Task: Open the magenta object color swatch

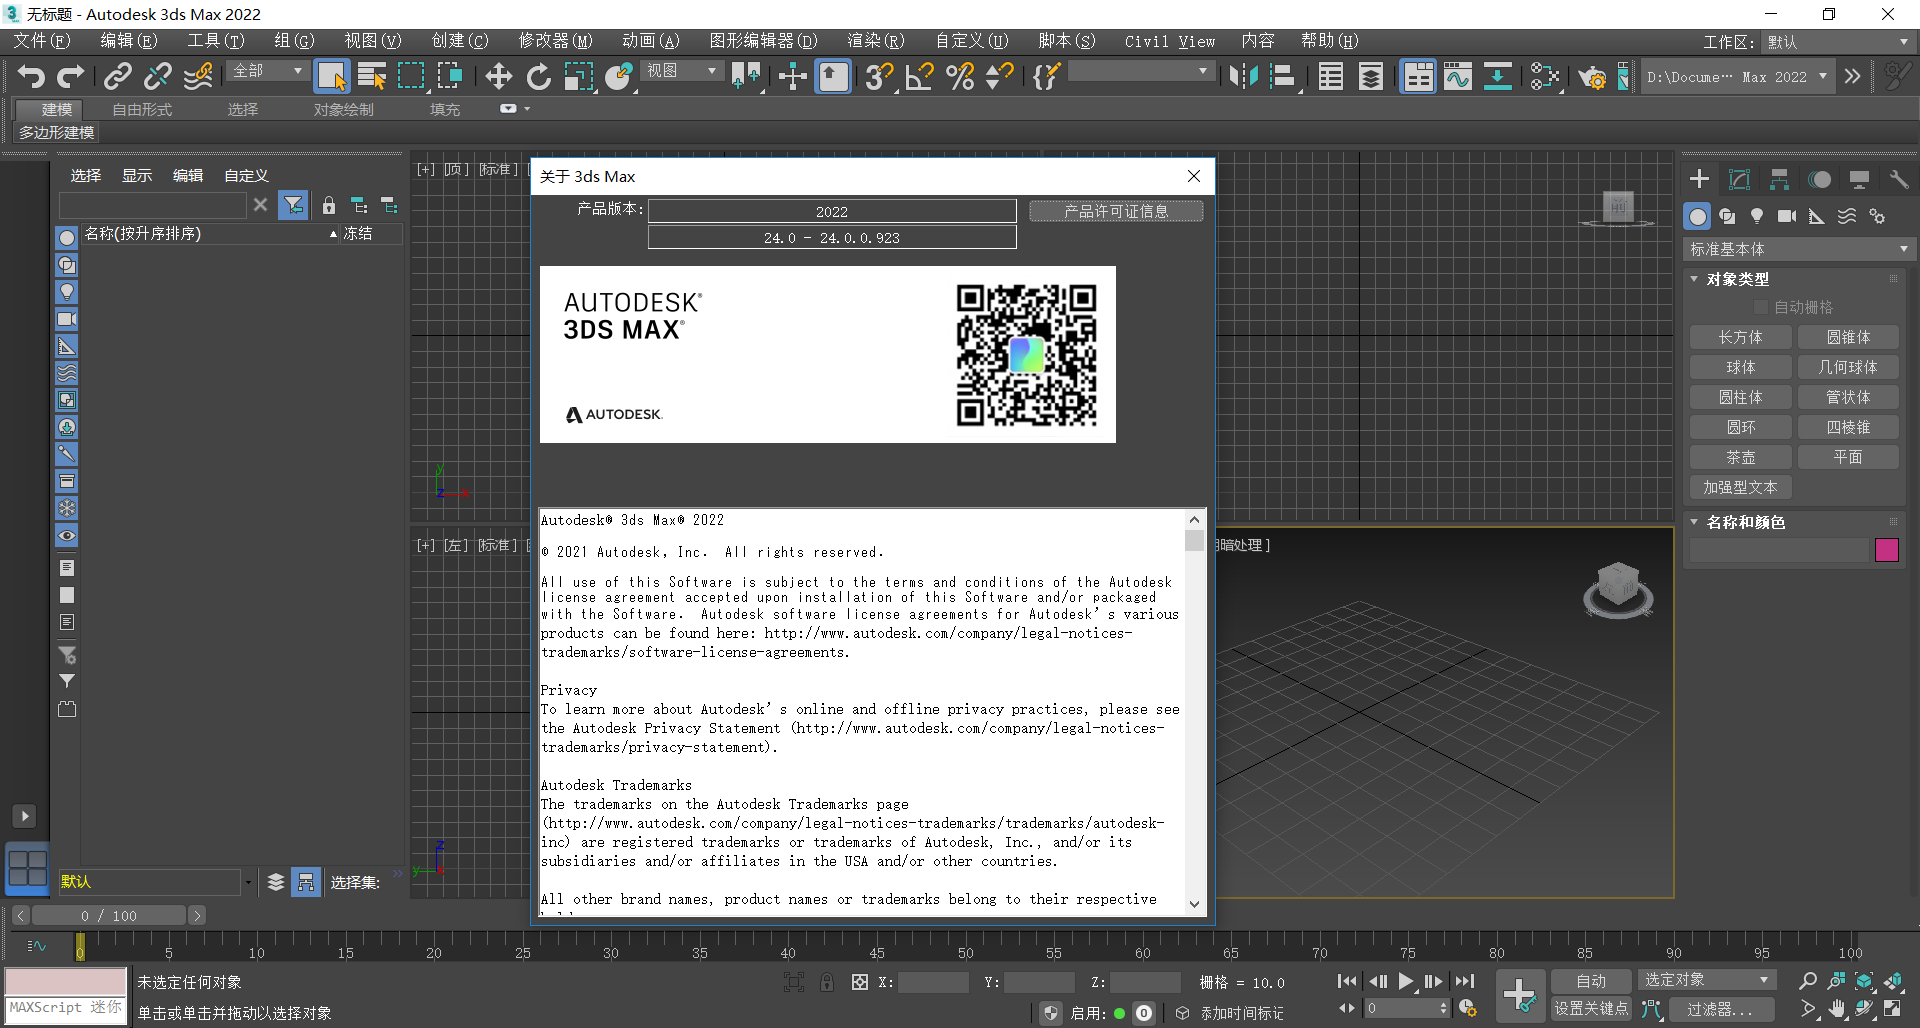Action: click(1886, 550)
